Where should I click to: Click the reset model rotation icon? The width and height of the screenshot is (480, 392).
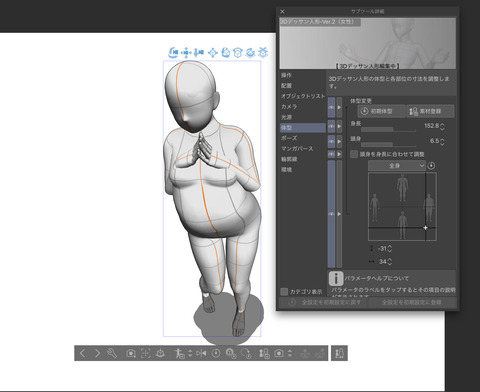pyautogui.click(x=246, y=353)
